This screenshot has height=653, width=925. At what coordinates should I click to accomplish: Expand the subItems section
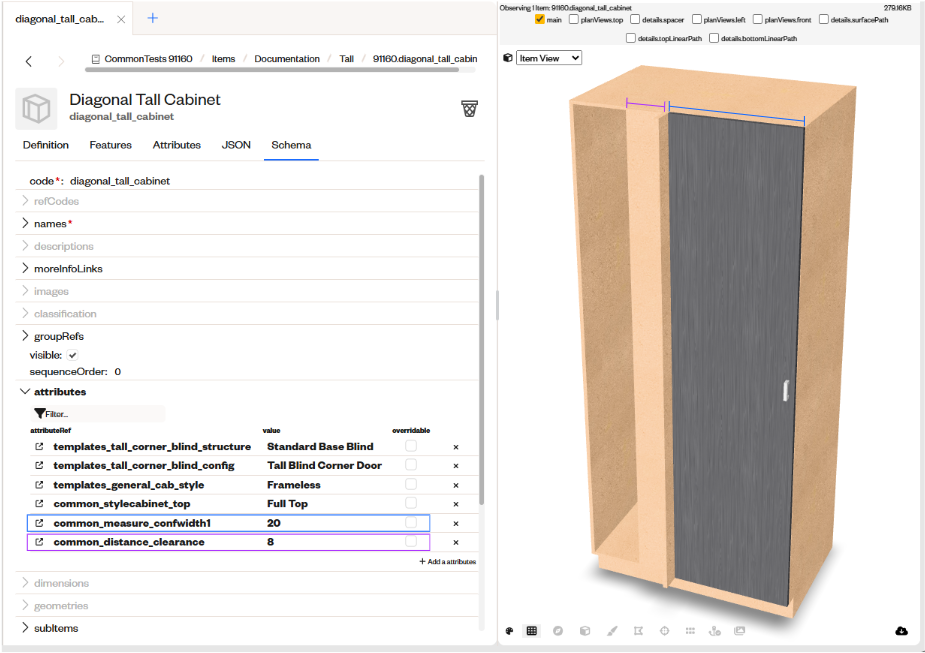[25, 628]
